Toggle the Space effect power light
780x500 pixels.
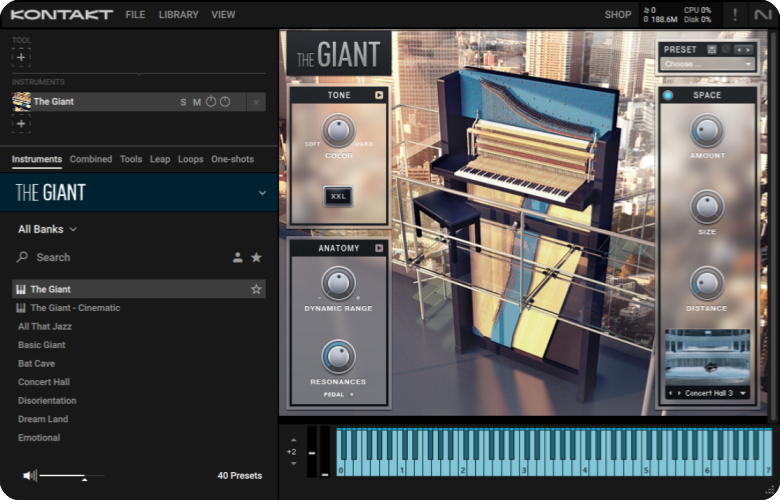668,95
